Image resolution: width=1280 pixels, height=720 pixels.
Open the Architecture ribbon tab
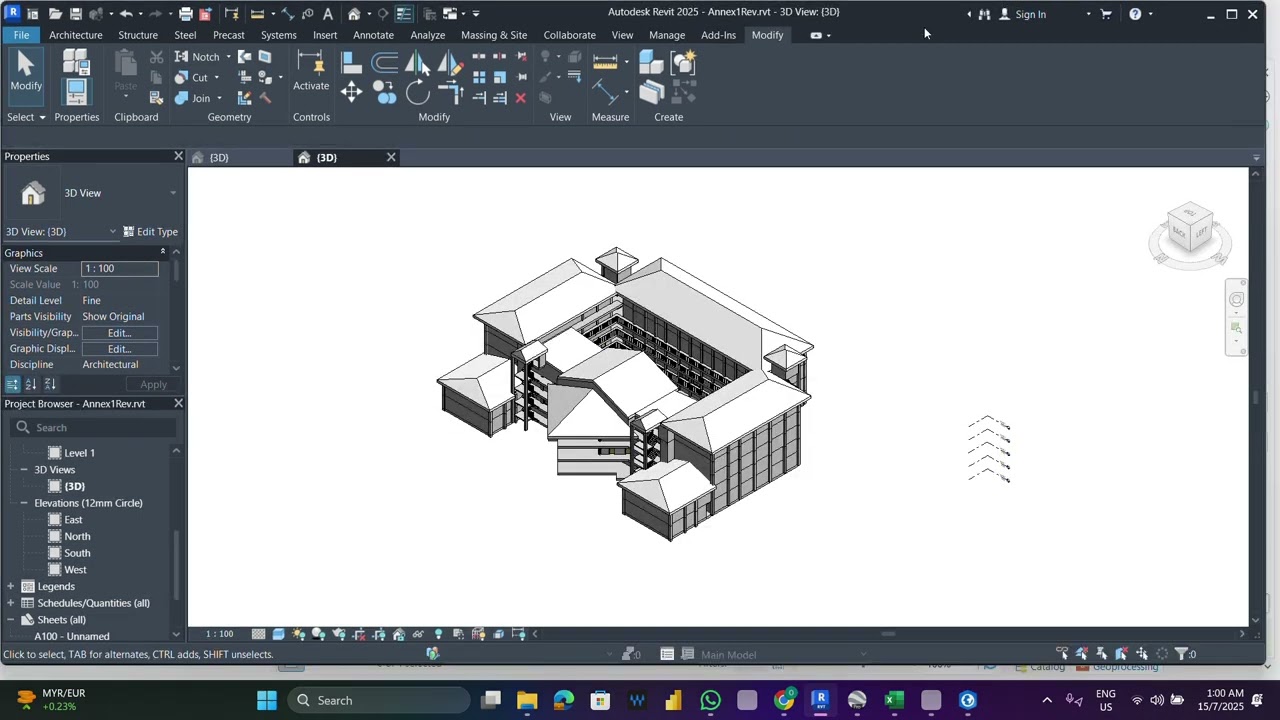(76, 35)
